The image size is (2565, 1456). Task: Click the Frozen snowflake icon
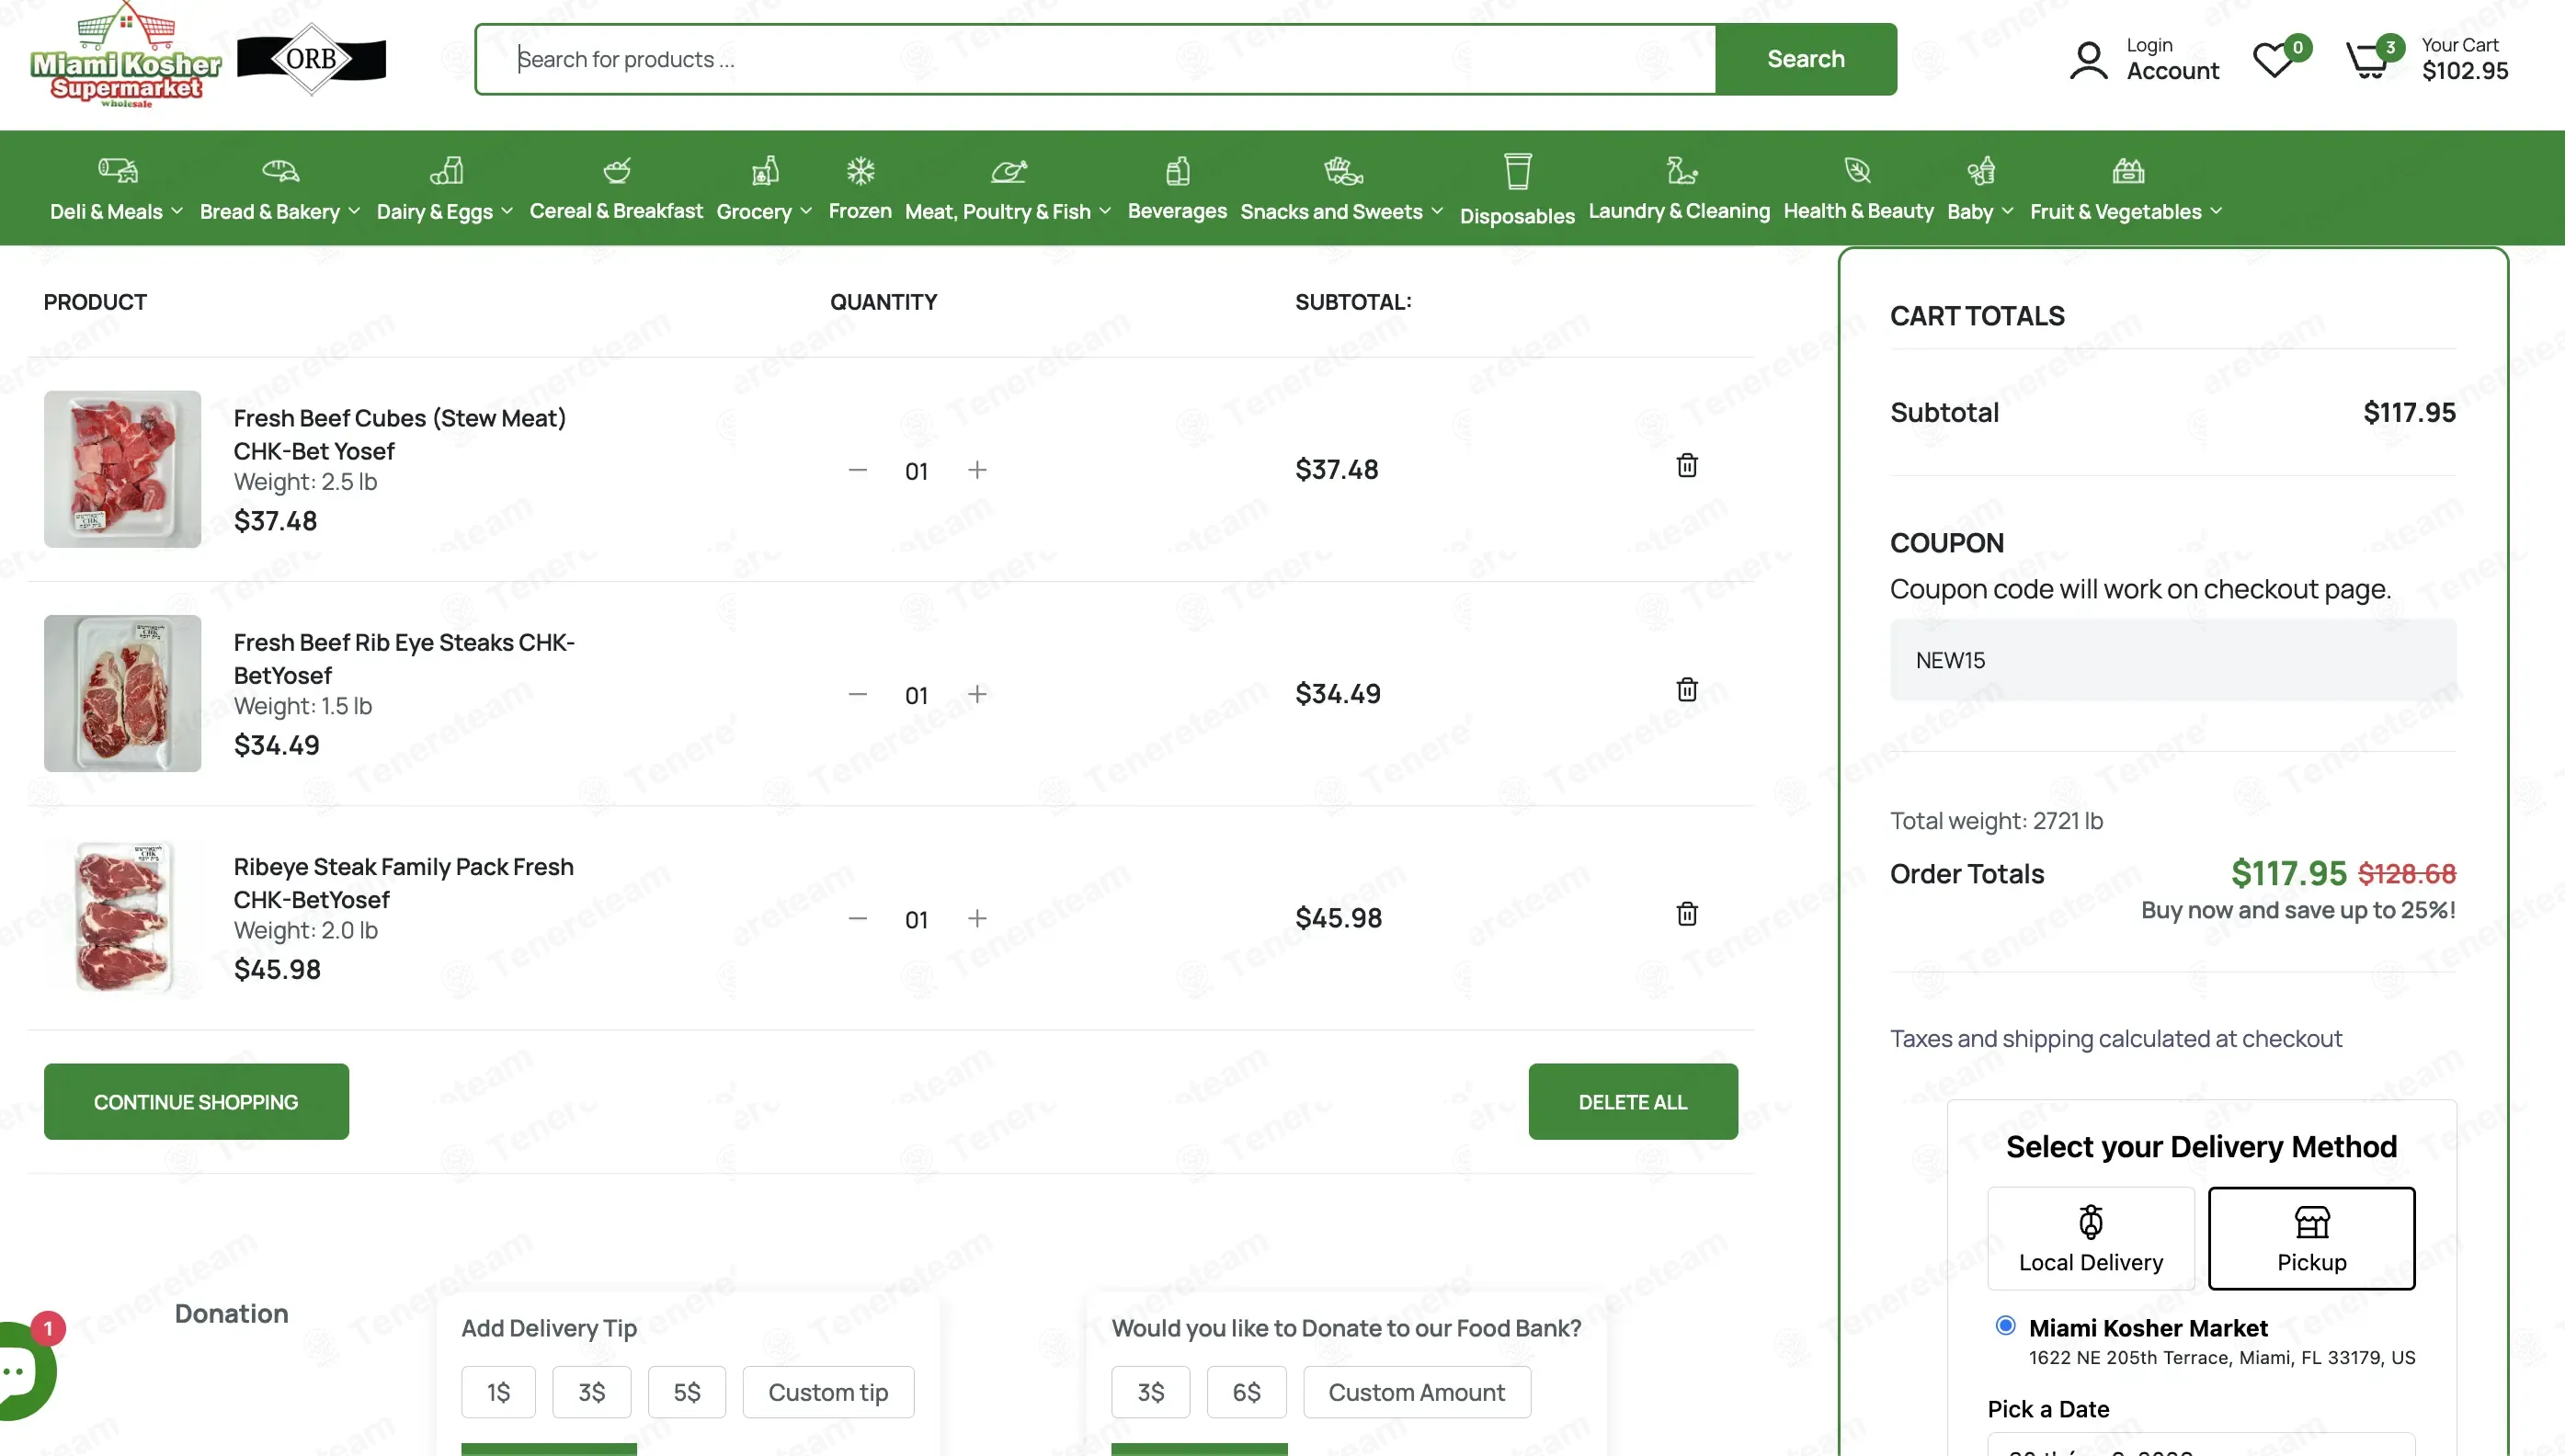coord(861,170)
